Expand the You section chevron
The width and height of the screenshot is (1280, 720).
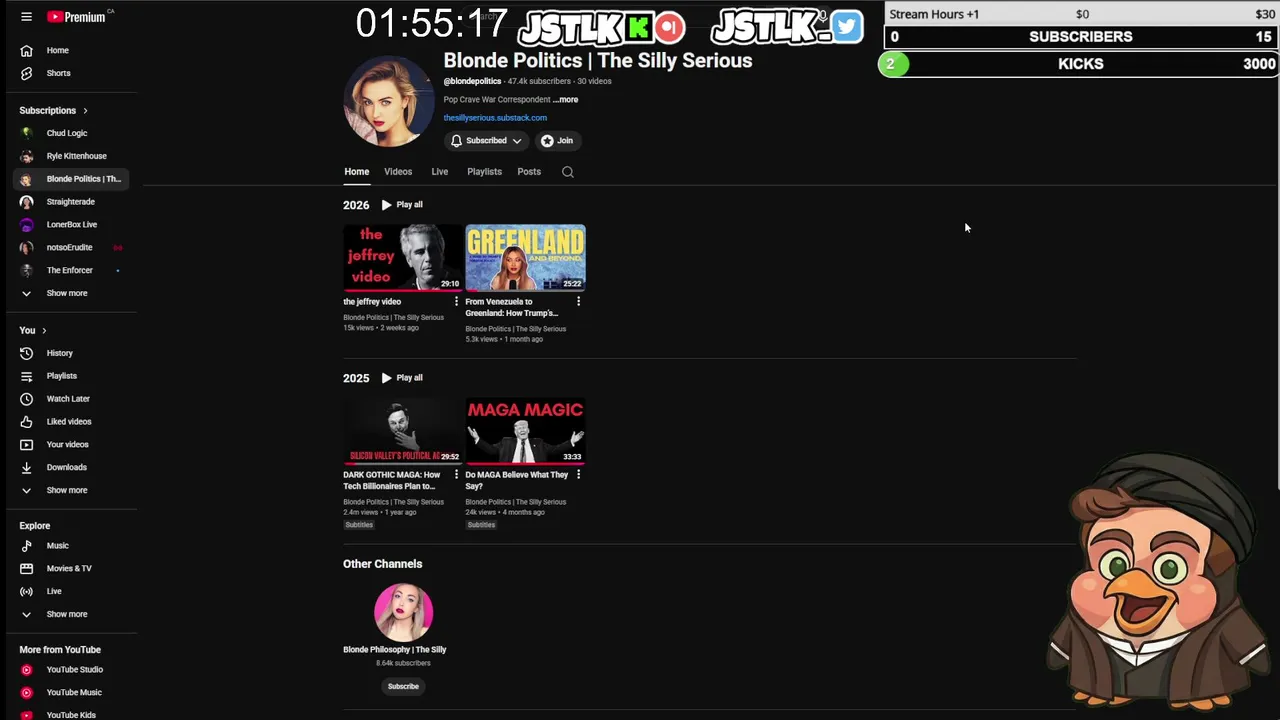43,331
